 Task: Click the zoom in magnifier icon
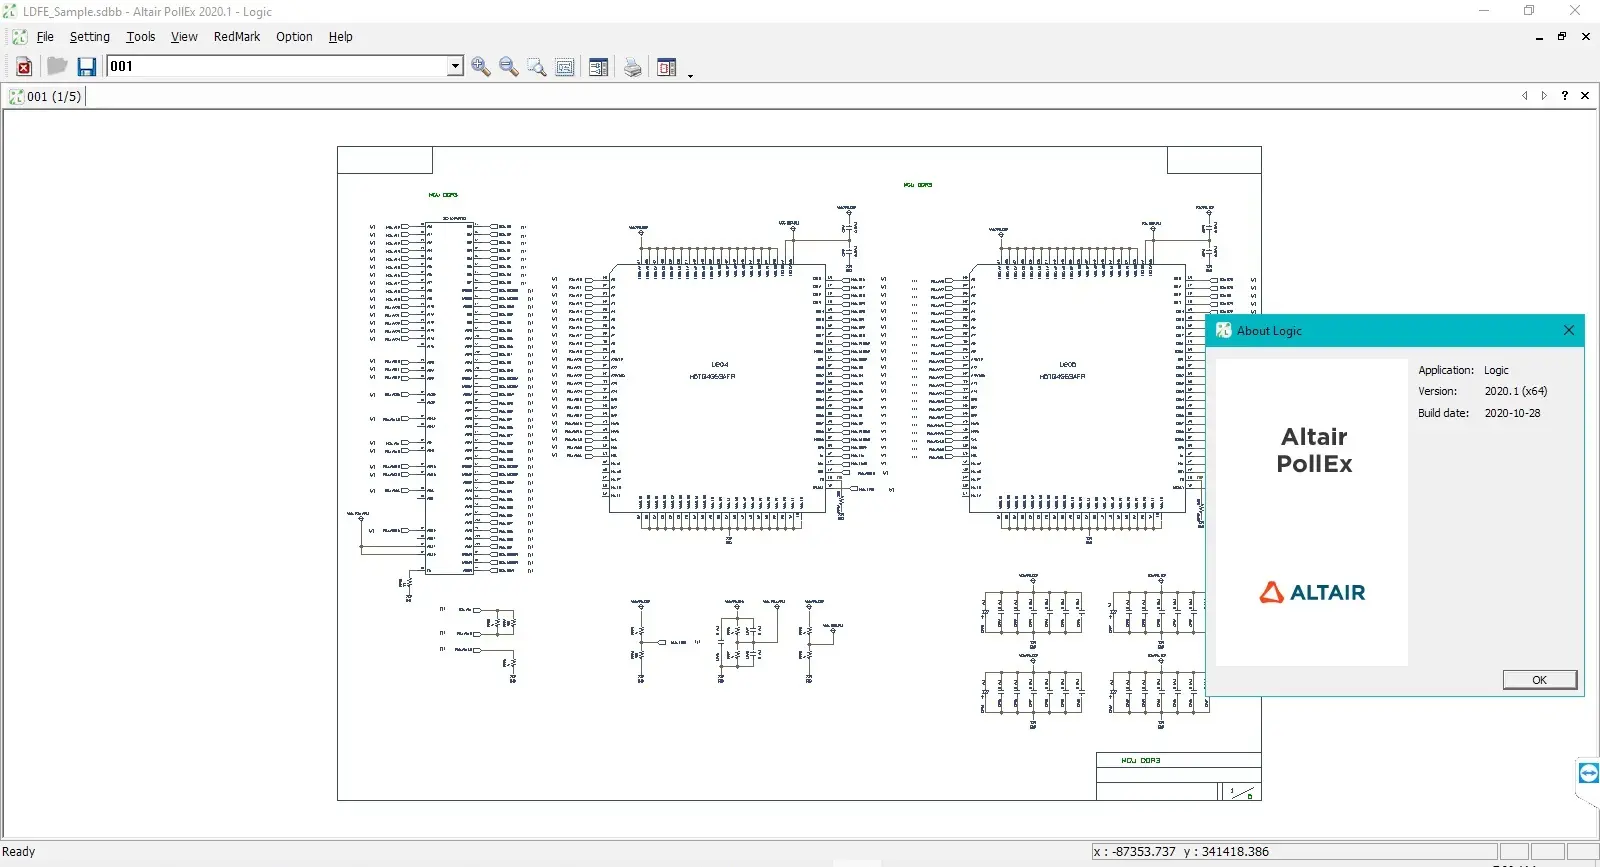click(x=481, y=67)
